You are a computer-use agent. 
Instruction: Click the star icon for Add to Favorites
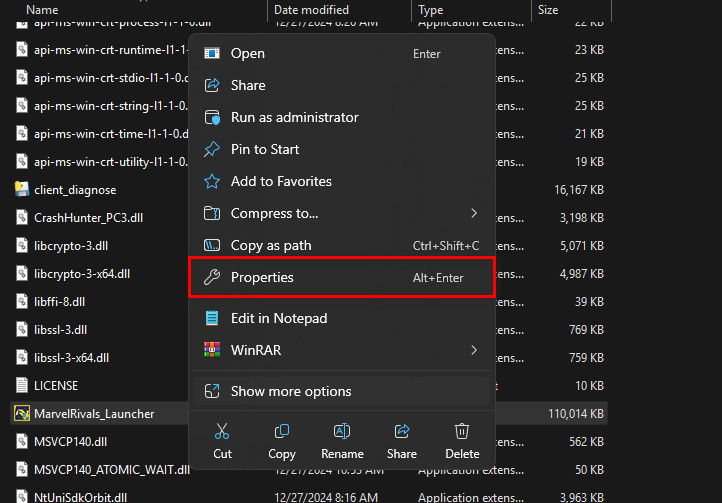[212, 181]
